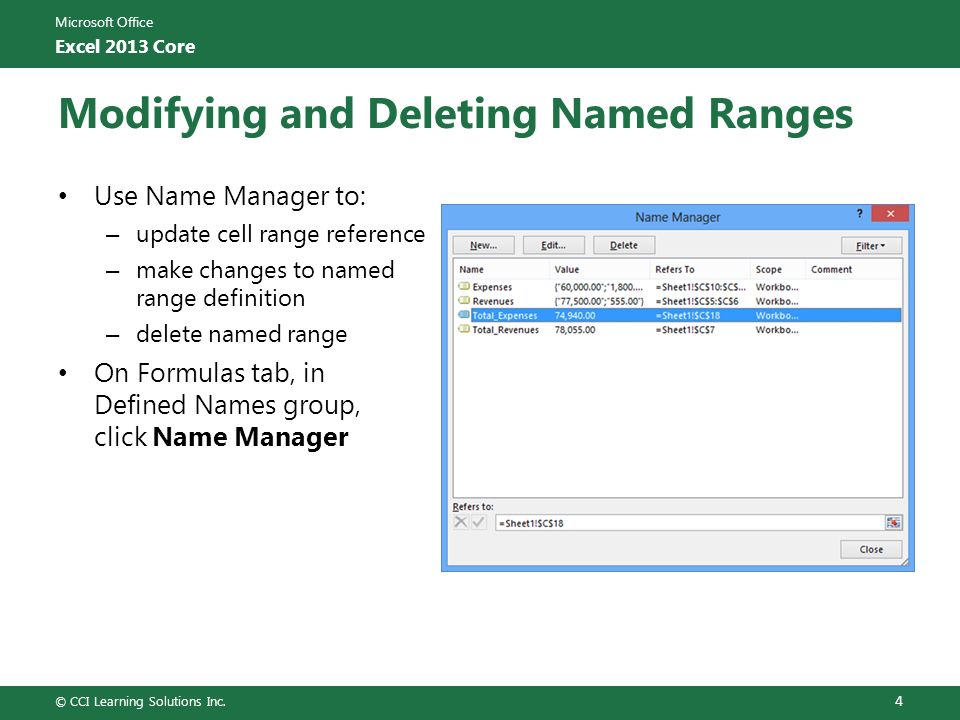Select the Expenses named range row
This screenshot has height=720, width=960.
(678, 287)
